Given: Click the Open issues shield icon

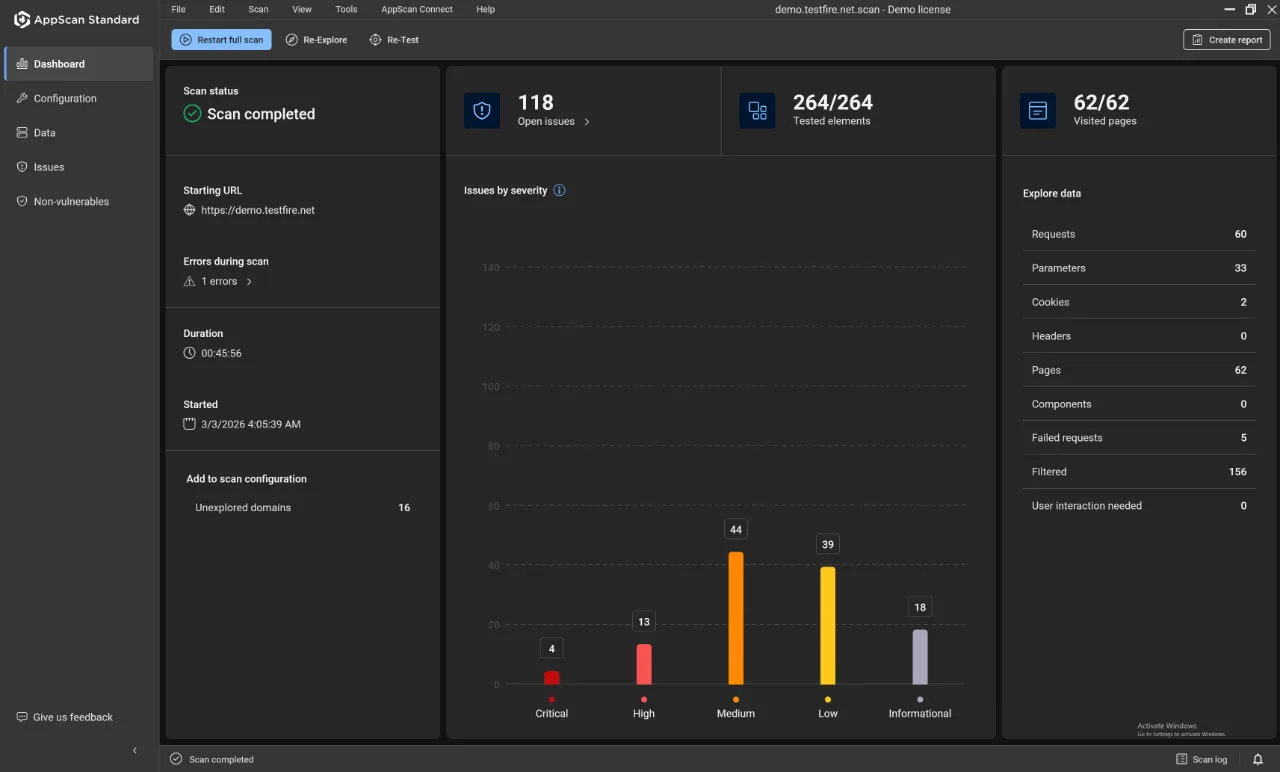Looking at the screenshot, I should click(x=482, y=110).
